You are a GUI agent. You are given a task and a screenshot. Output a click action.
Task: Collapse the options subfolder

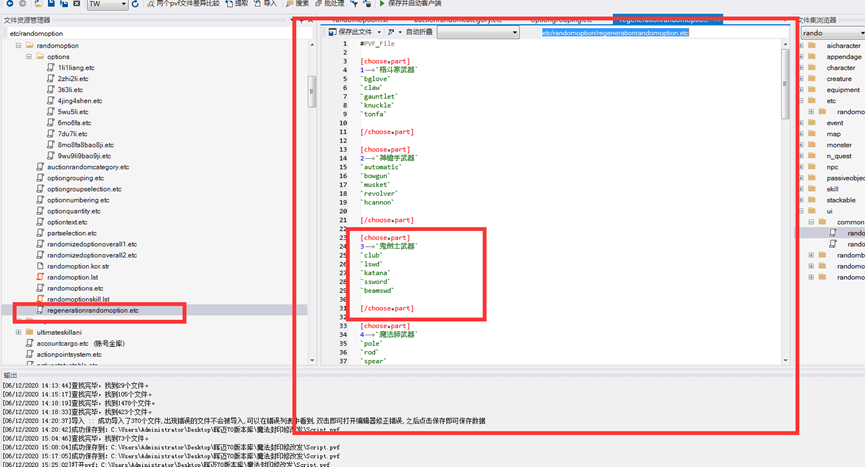26,57
